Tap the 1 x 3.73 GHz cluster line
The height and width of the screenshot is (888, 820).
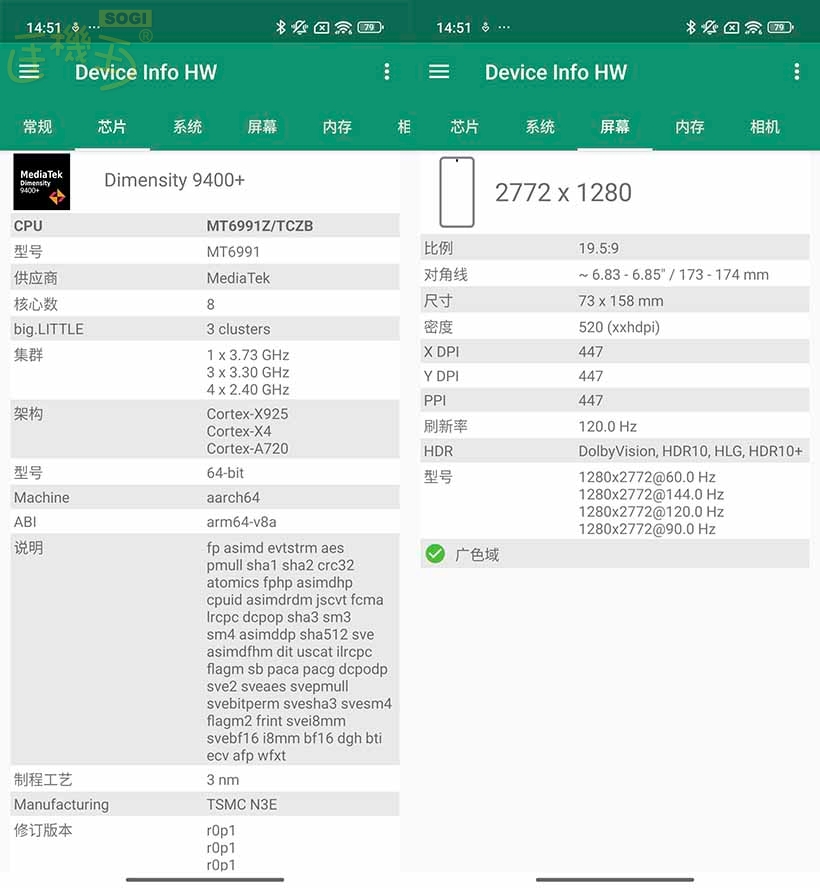(248, 355)
